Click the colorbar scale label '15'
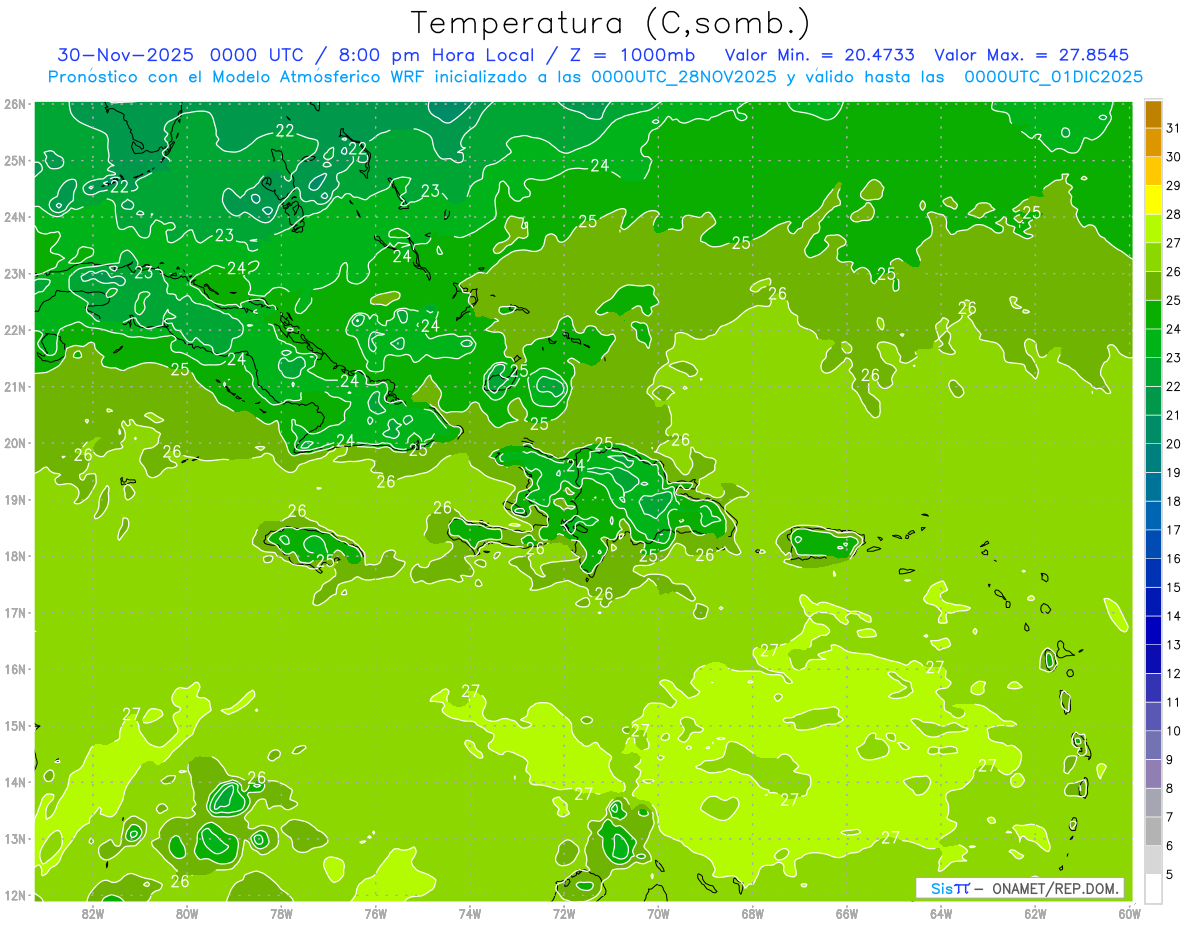 pyautogui.click(x=1174, y=587)
